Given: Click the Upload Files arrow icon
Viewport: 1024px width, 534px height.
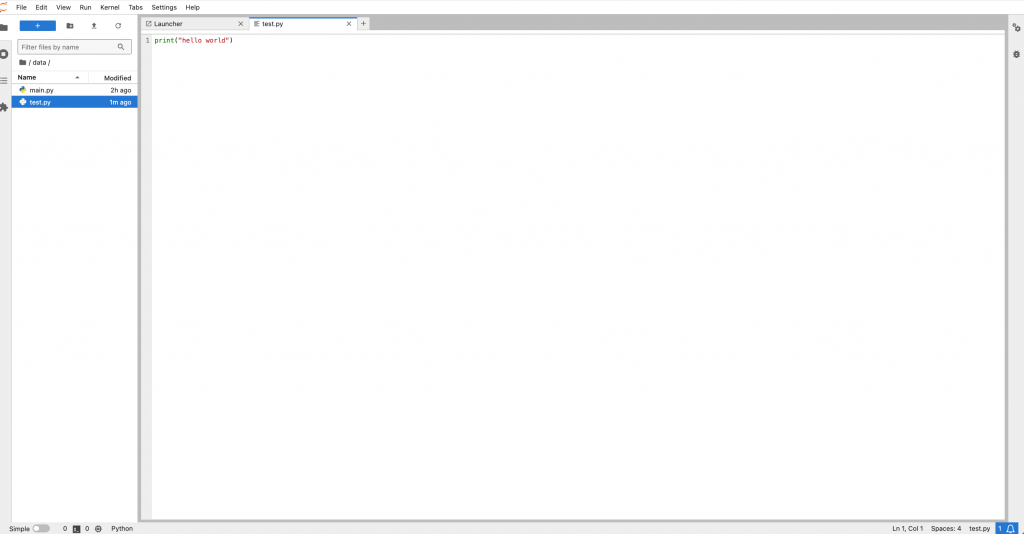Looking at the screenshot, I should coord(93,26).
